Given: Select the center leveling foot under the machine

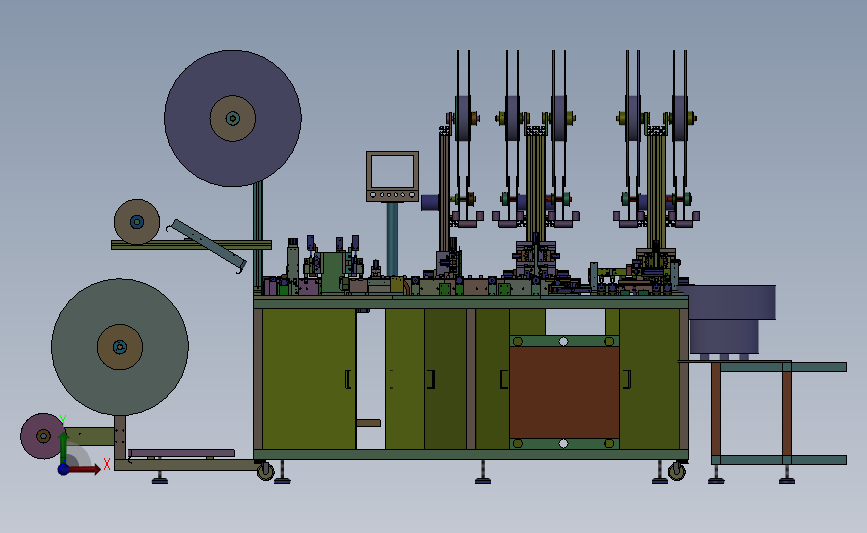Looking at the screenshot, I should point(483,472).
